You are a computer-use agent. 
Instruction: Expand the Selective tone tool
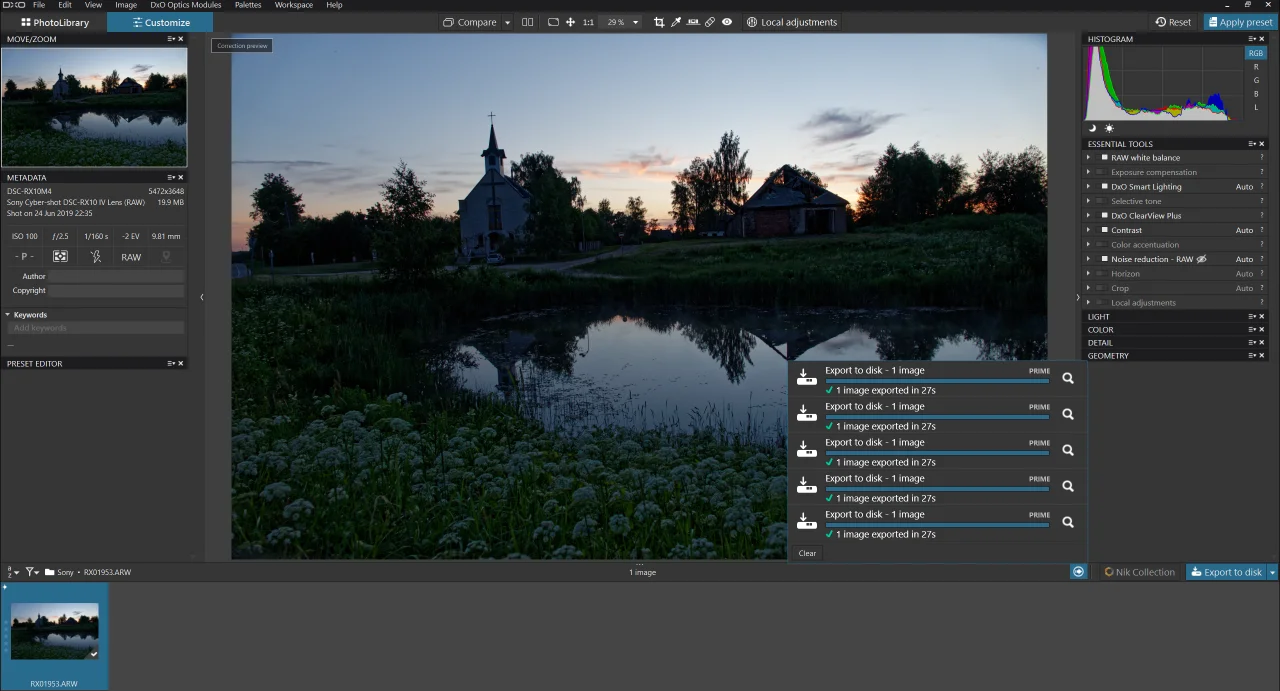[1089, 201]
